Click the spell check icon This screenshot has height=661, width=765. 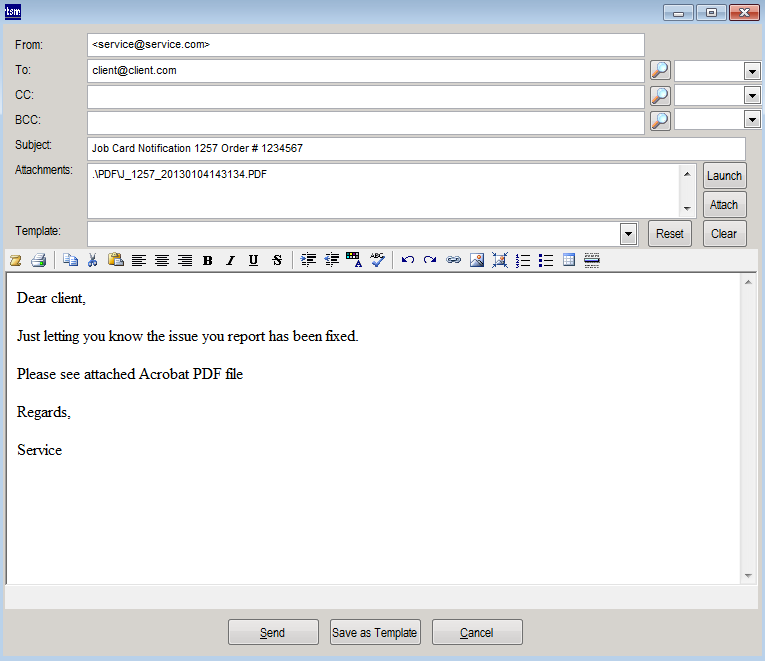click(377, 260)
